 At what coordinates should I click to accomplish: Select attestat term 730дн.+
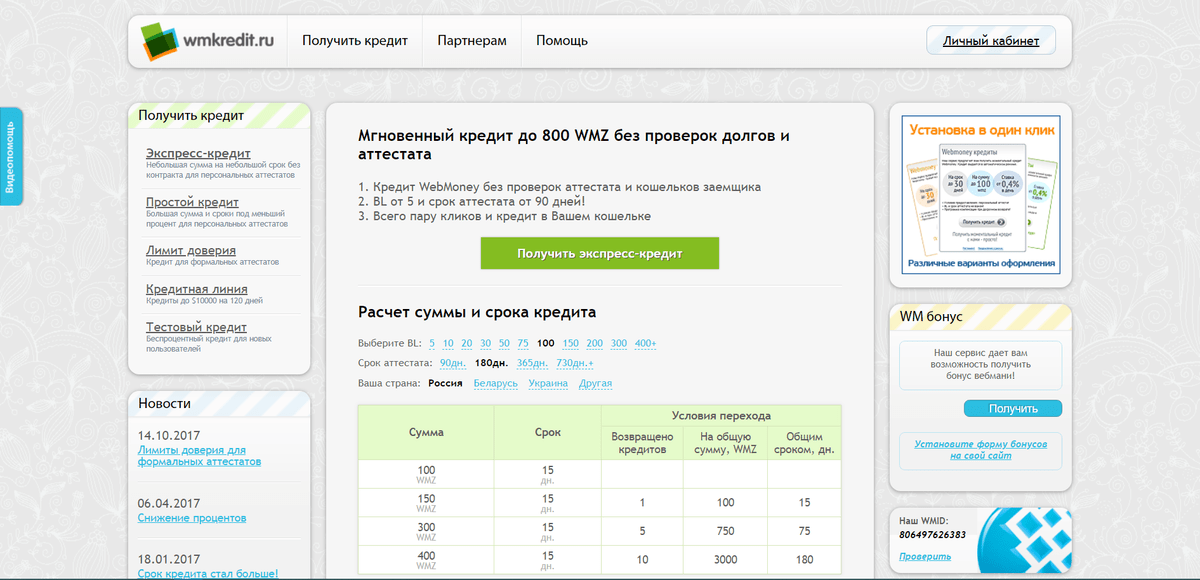[575, 363]
